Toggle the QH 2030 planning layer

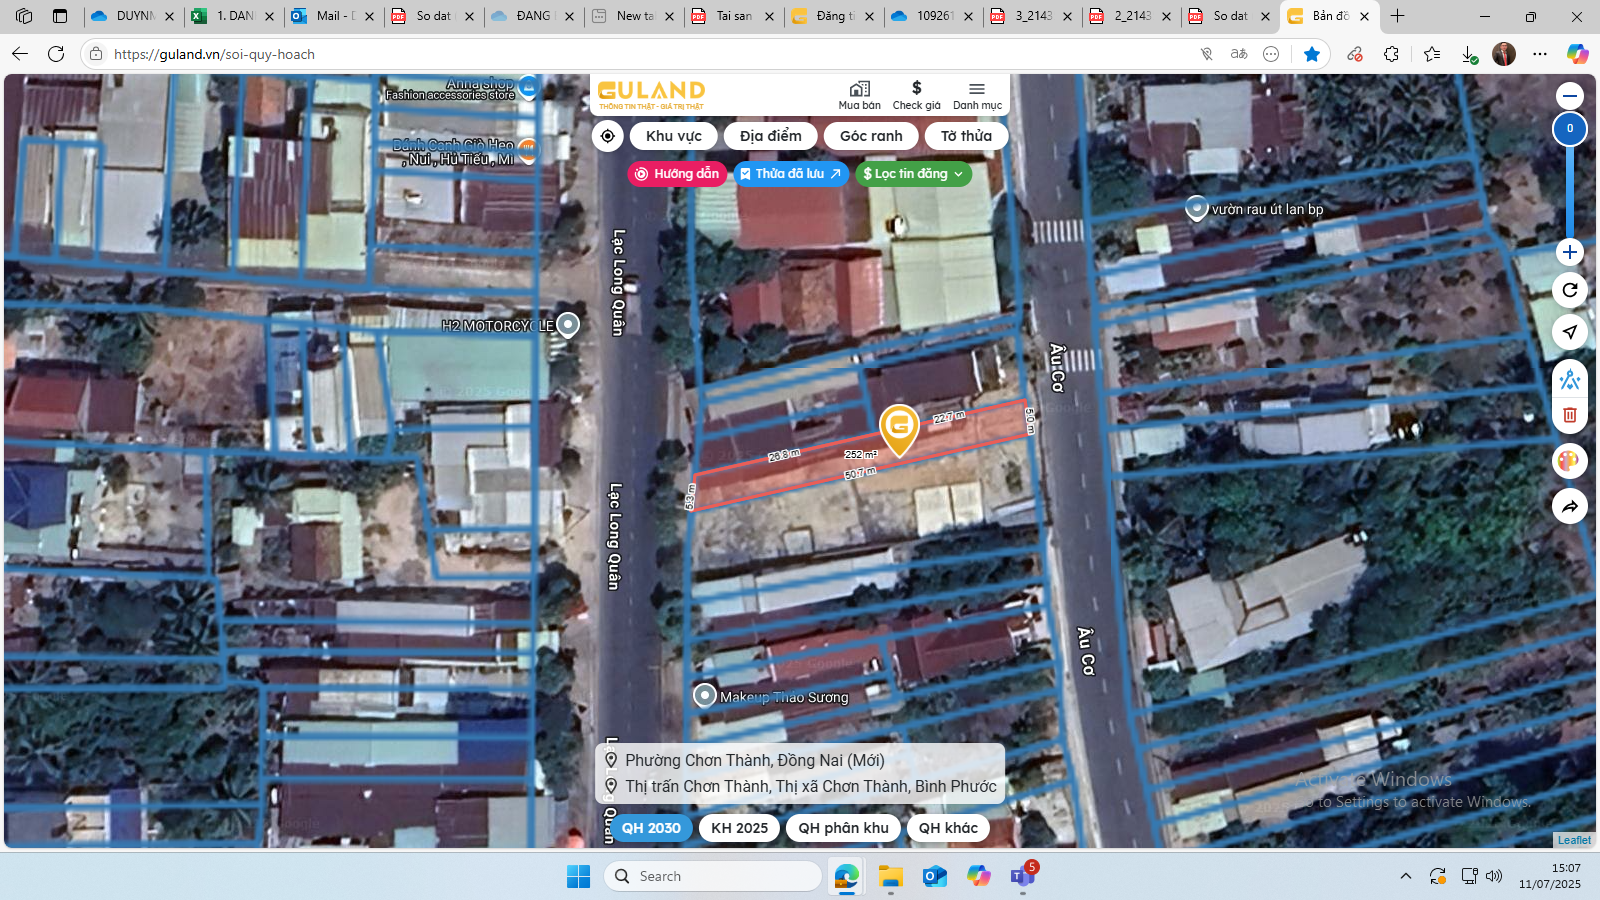pos(651,828)
